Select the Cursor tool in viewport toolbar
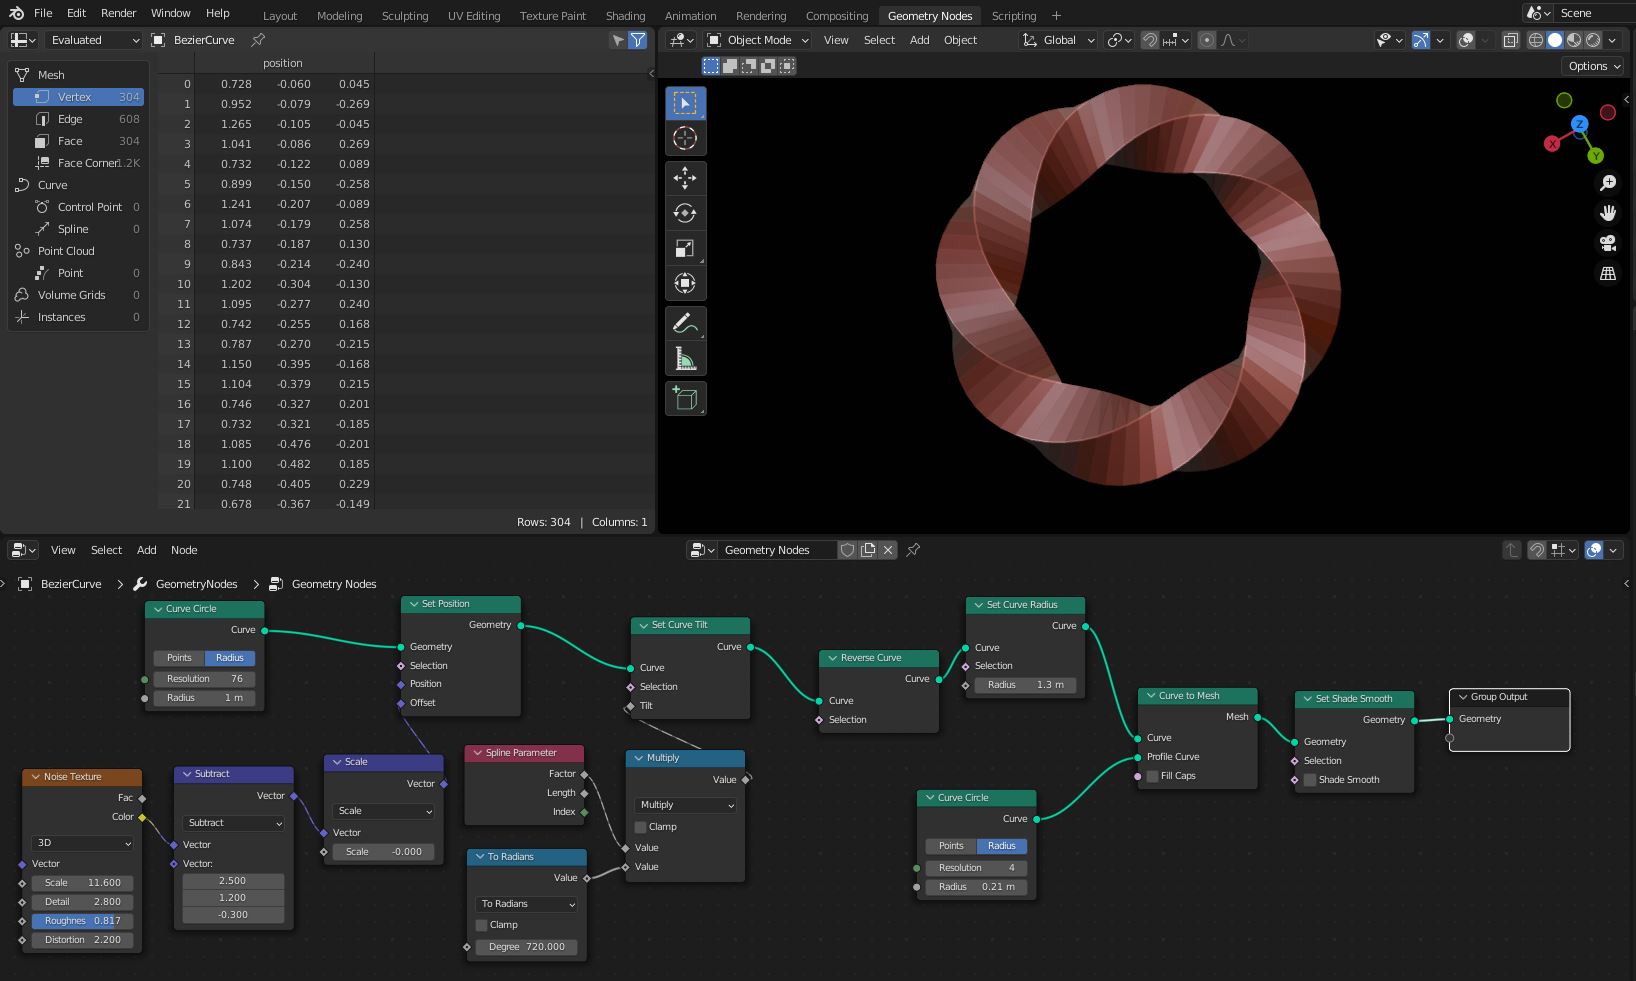This screenshot has width=1636, height=981. (x=685, y=138)
